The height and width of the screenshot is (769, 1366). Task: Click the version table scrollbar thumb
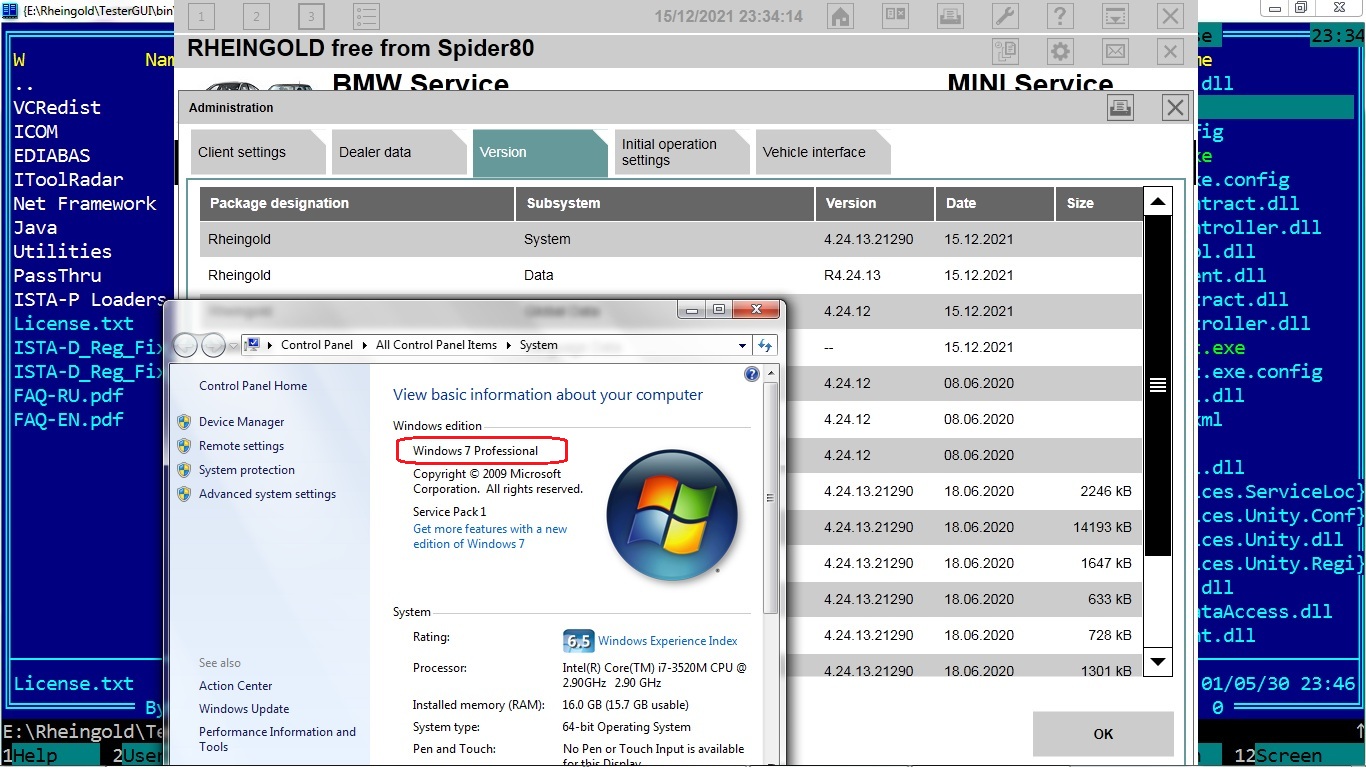click(1157, 385)
